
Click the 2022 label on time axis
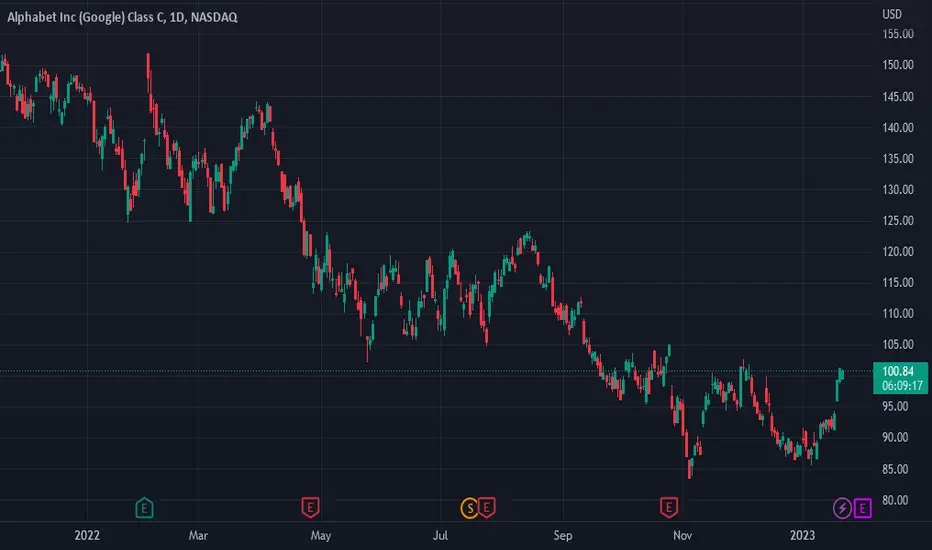(x=87, y=535)
